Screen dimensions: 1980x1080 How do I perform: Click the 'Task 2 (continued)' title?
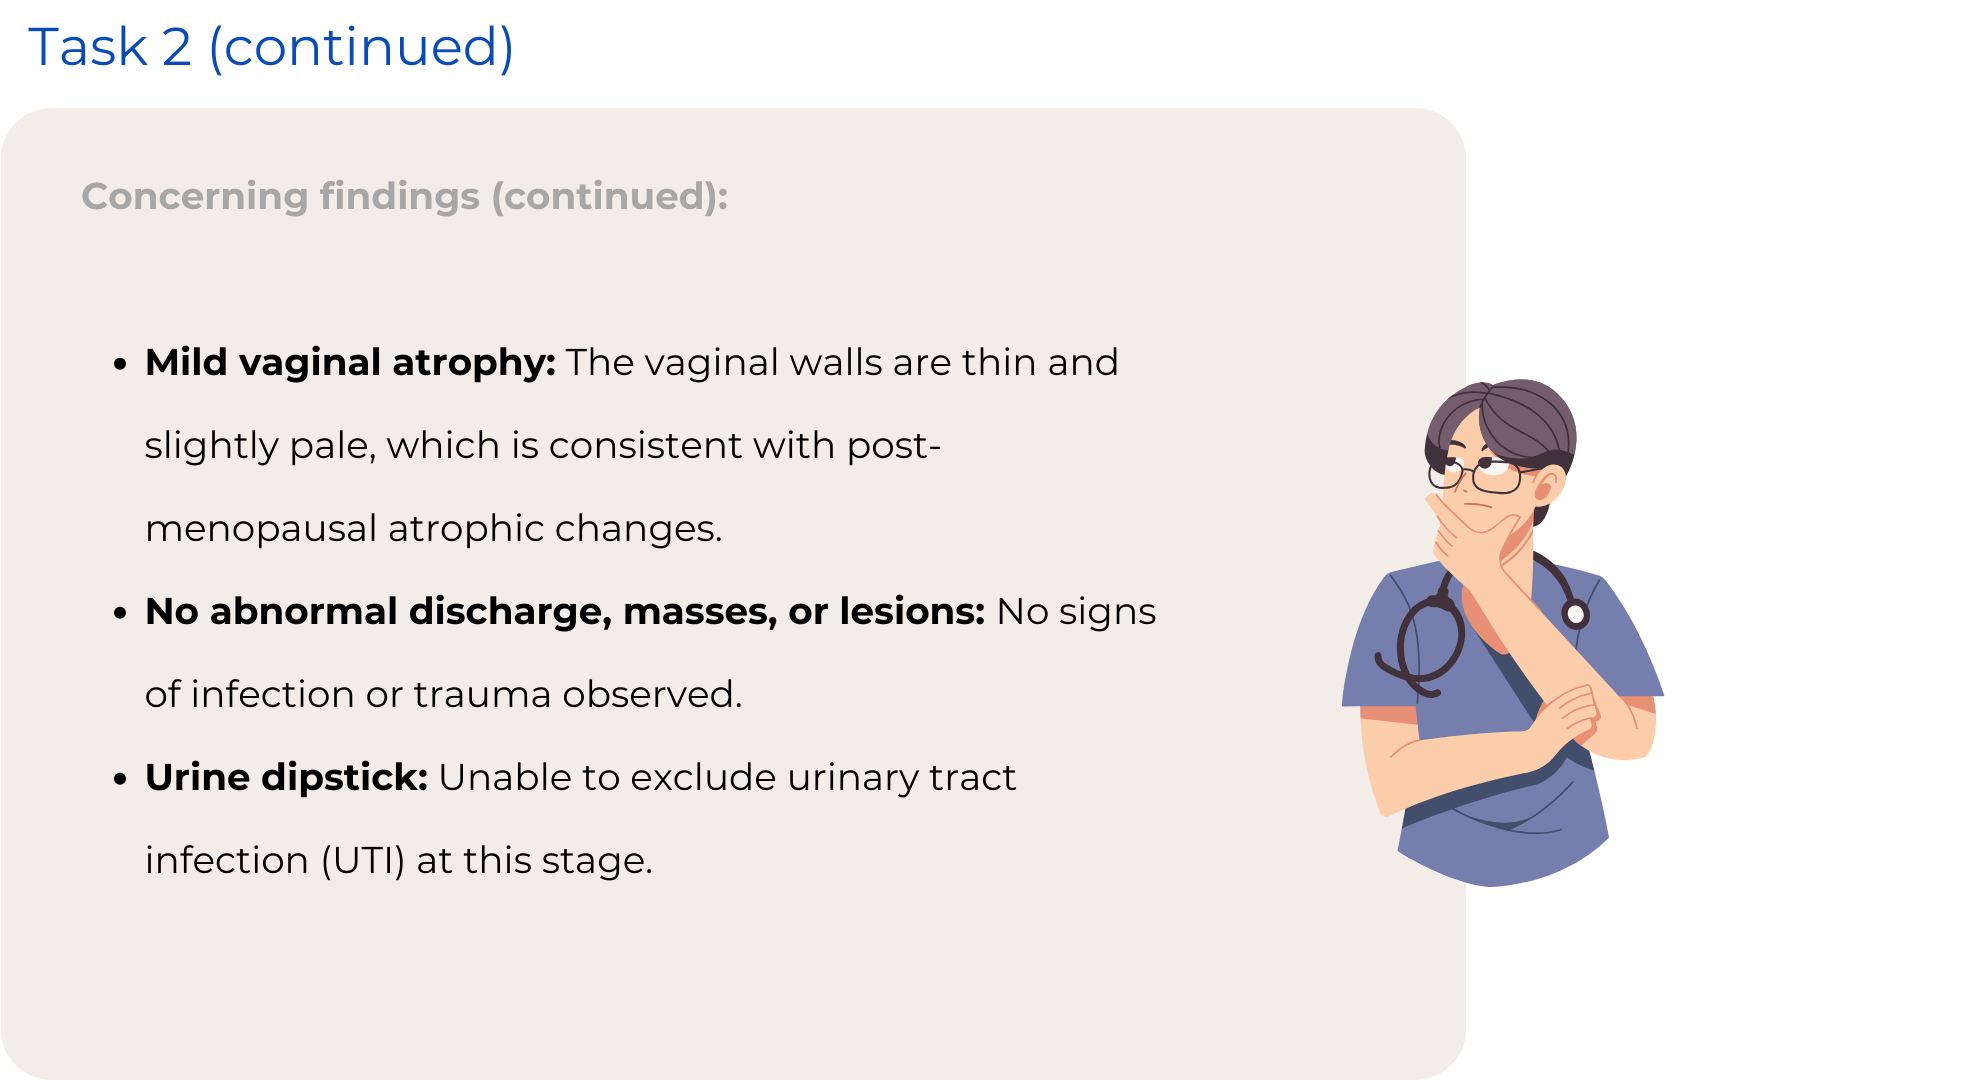[x=271, y=47]
